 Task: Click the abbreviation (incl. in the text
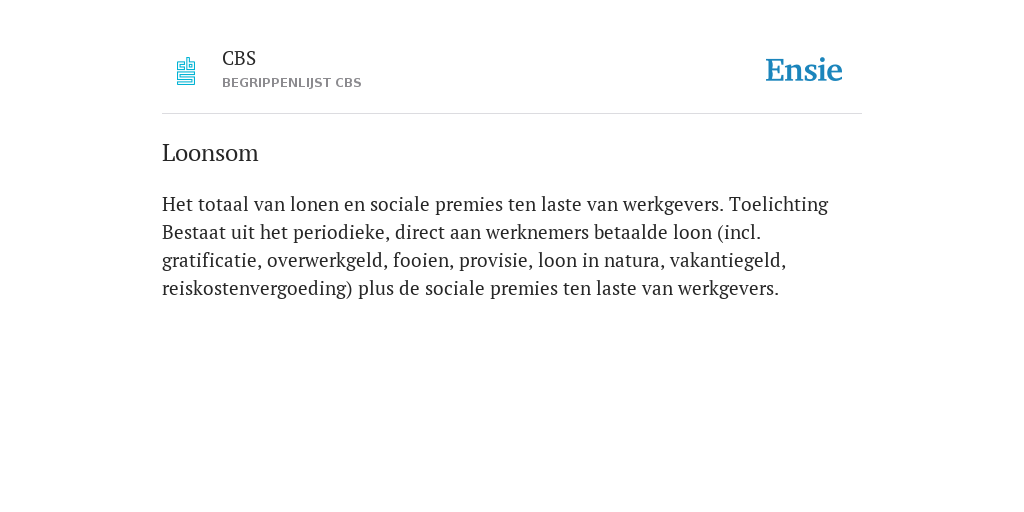pyautogui.click(x=739, y=233)
